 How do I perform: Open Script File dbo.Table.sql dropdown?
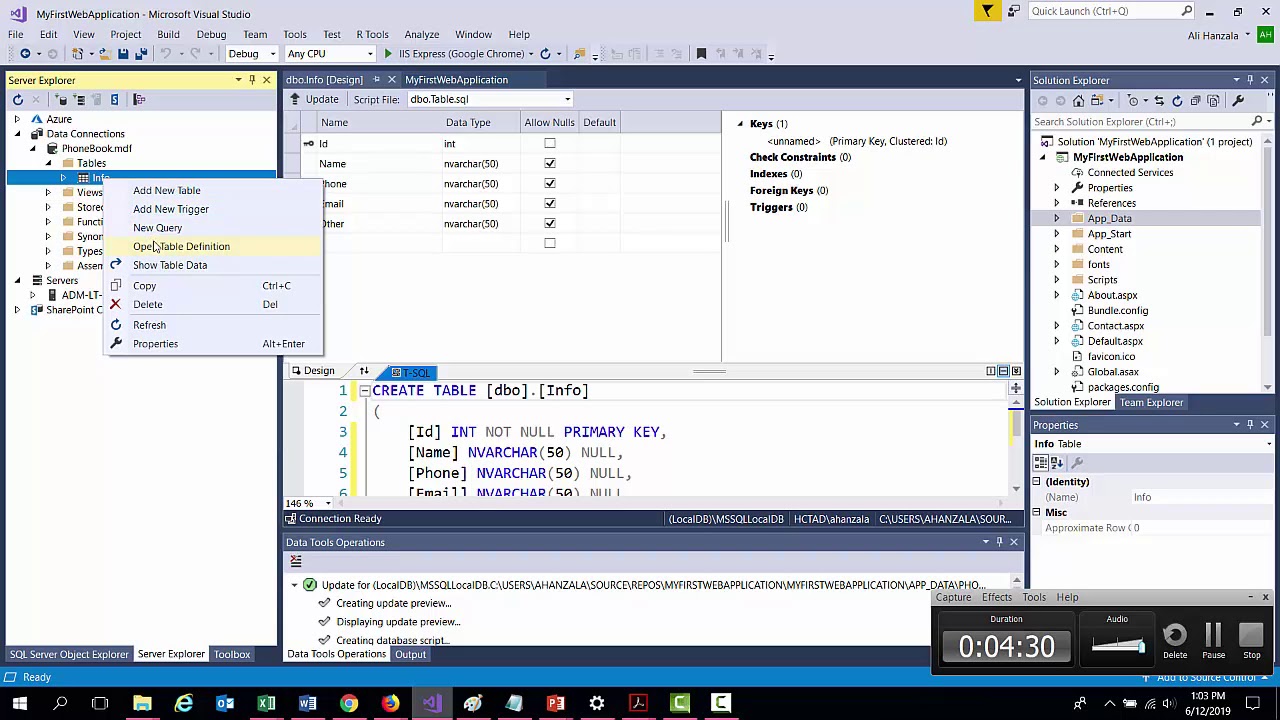tap(567, 99)
